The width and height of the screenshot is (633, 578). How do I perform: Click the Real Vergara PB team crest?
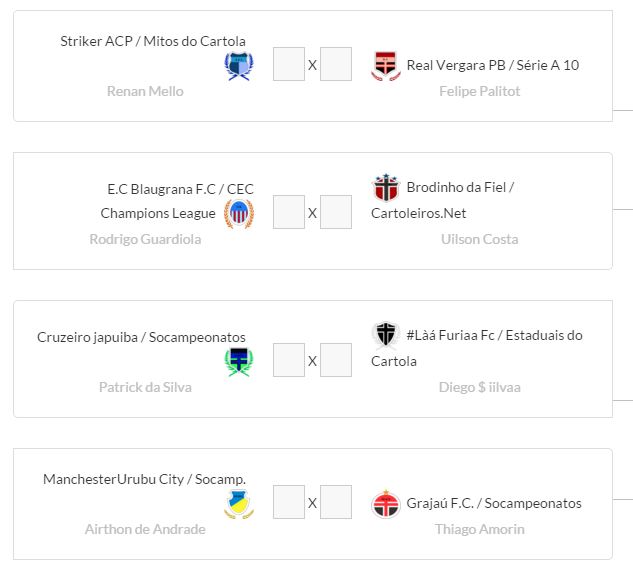(x=385, y=66)
